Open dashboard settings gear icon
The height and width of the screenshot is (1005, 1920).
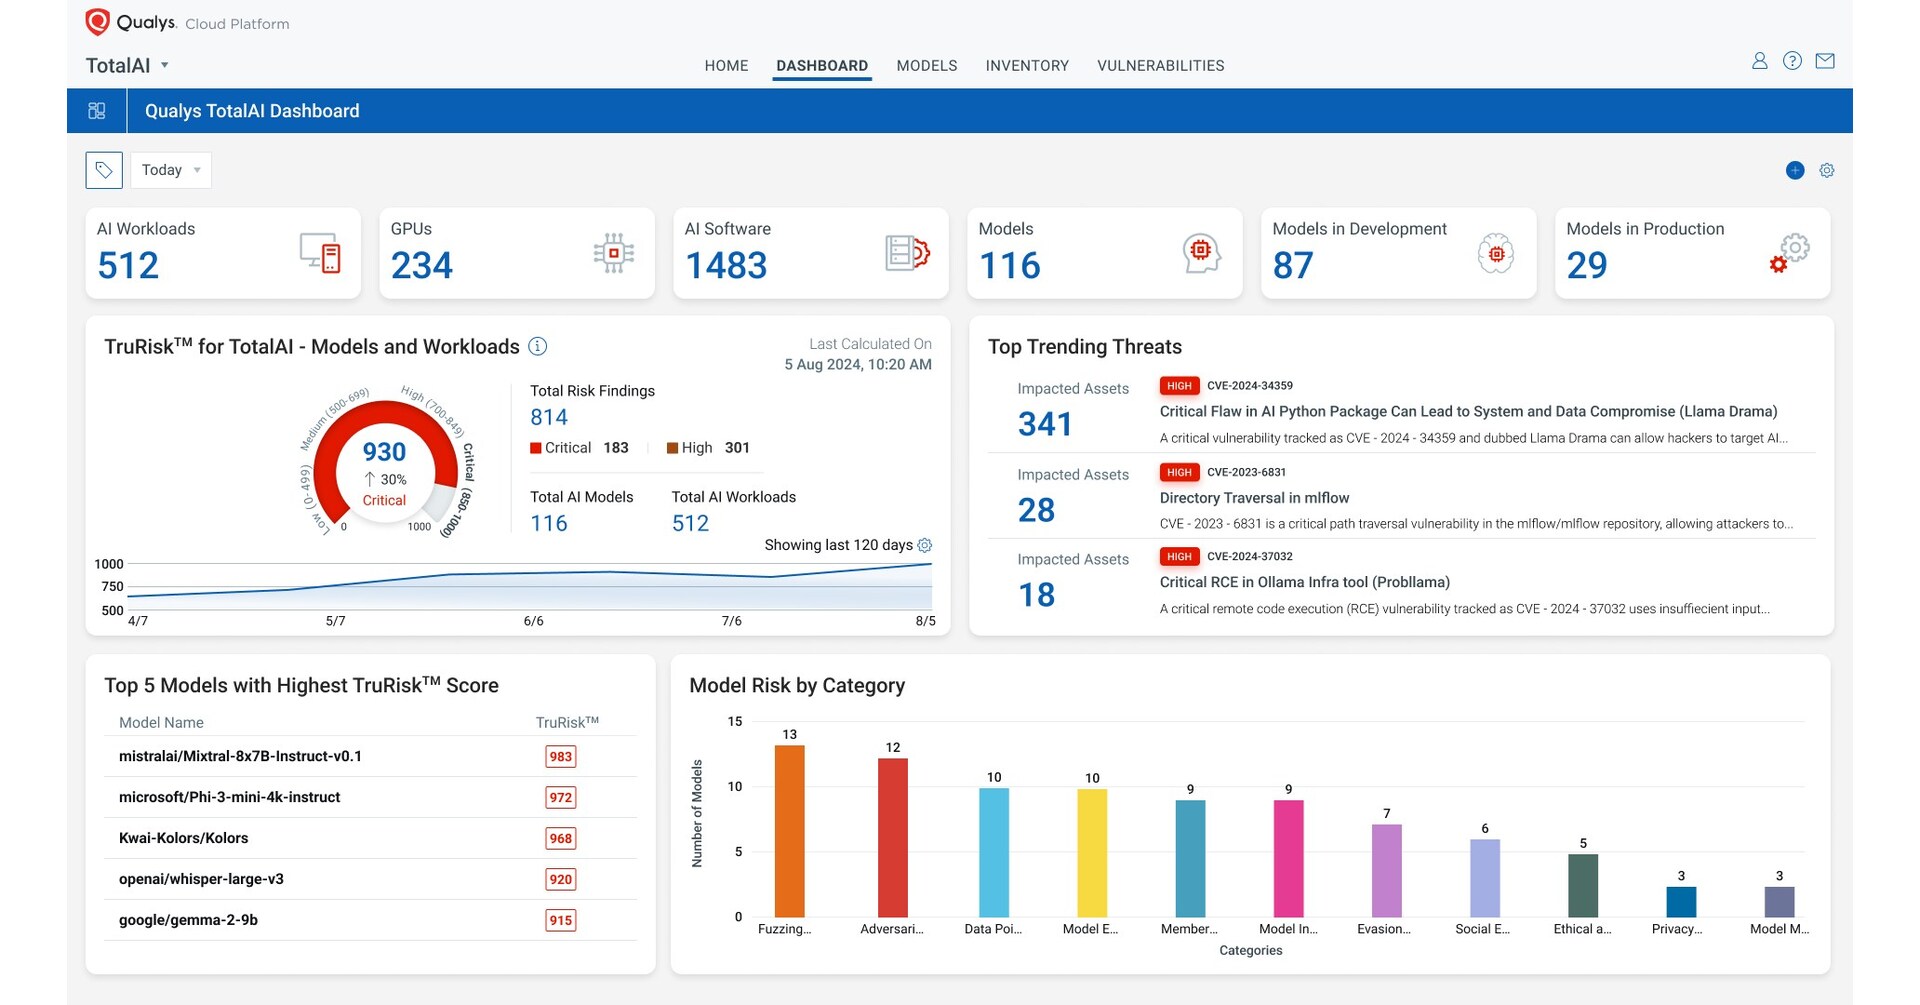(x=1827, y=170)
